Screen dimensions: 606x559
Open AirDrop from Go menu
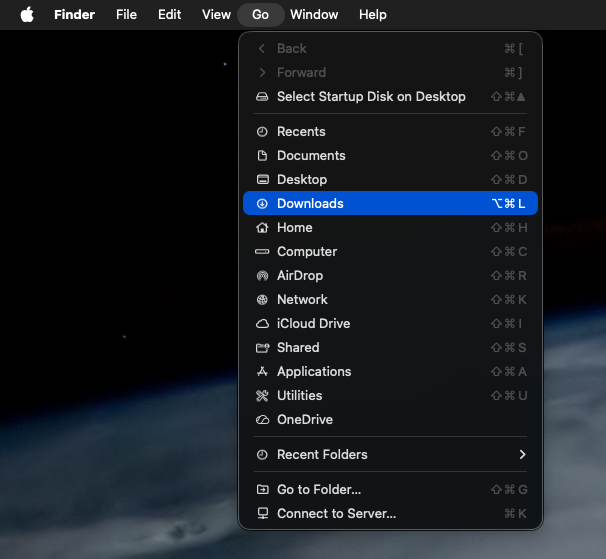390,276
